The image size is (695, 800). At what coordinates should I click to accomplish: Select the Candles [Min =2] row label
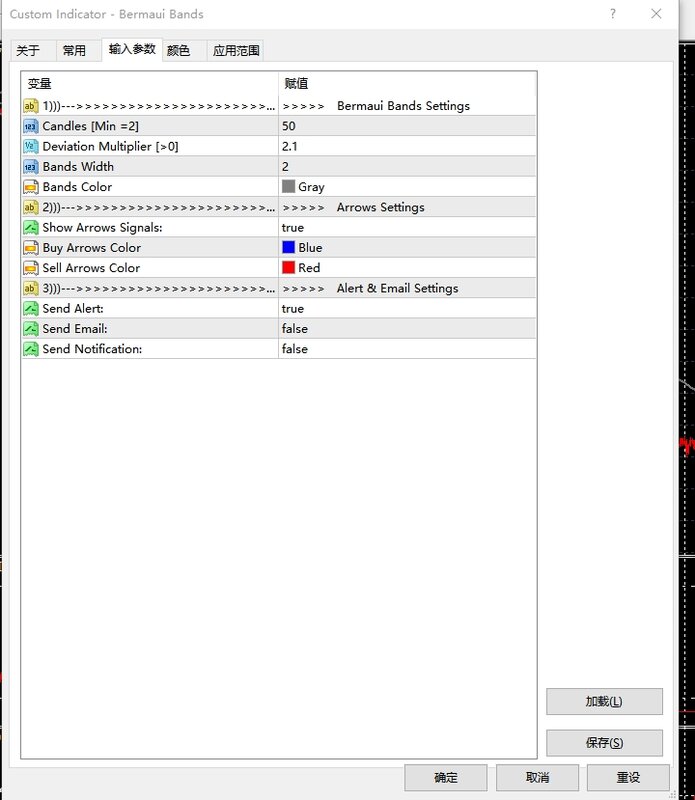coord(90,126)
